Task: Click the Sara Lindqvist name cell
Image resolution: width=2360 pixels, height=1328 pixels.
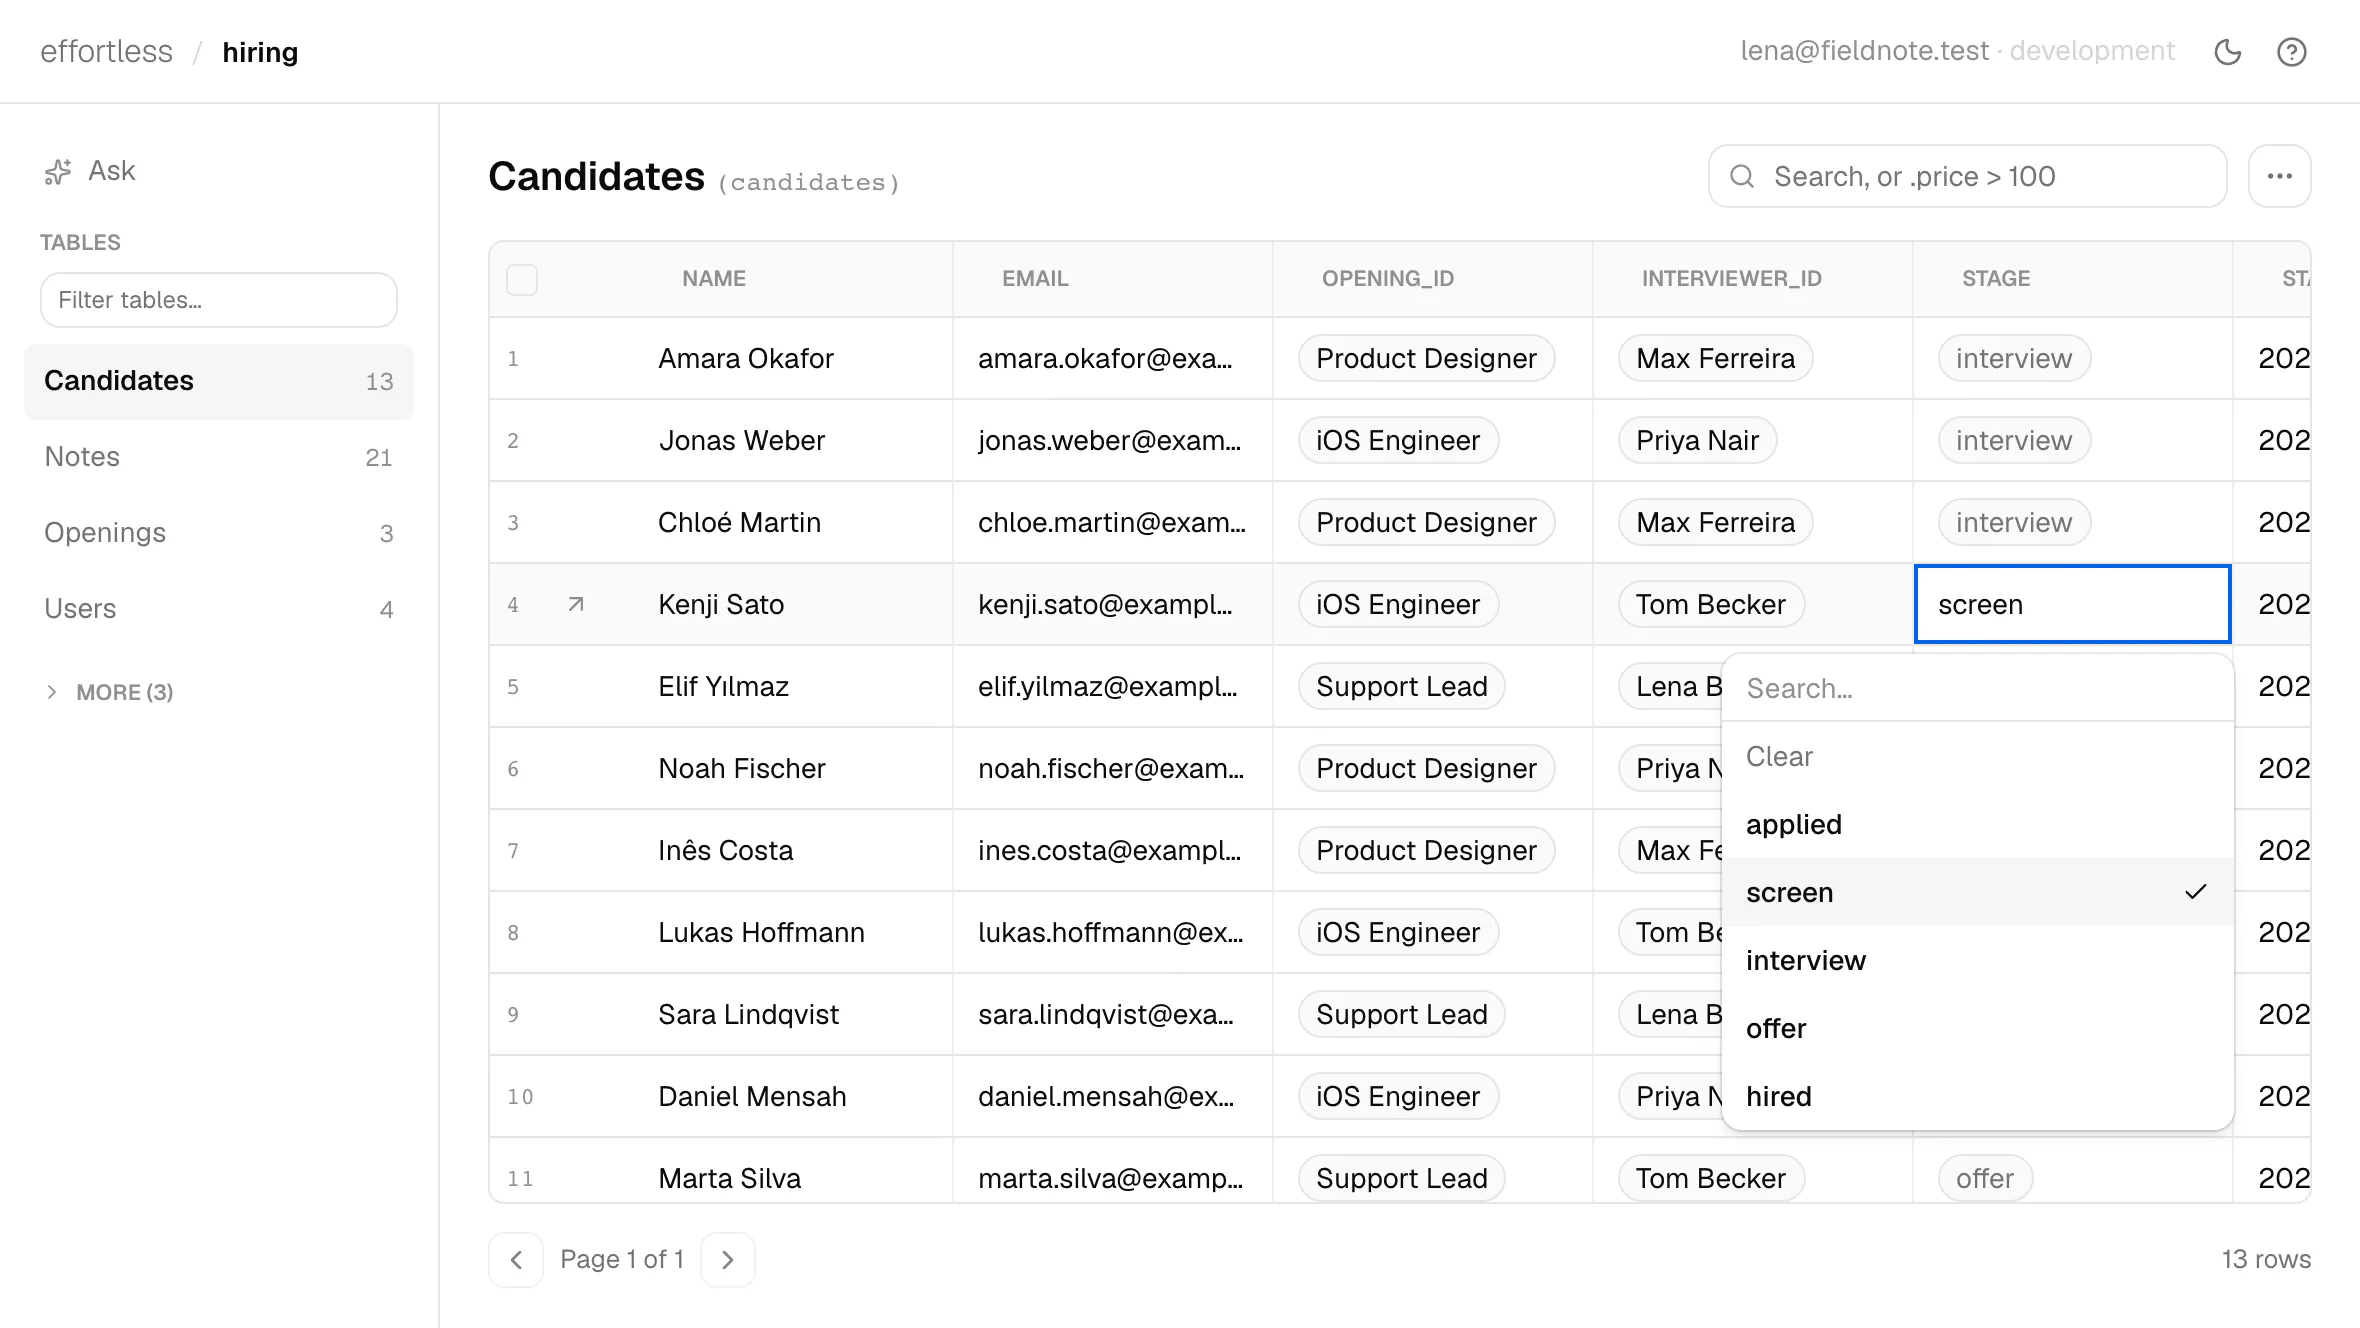Action: click(749, 1014)
